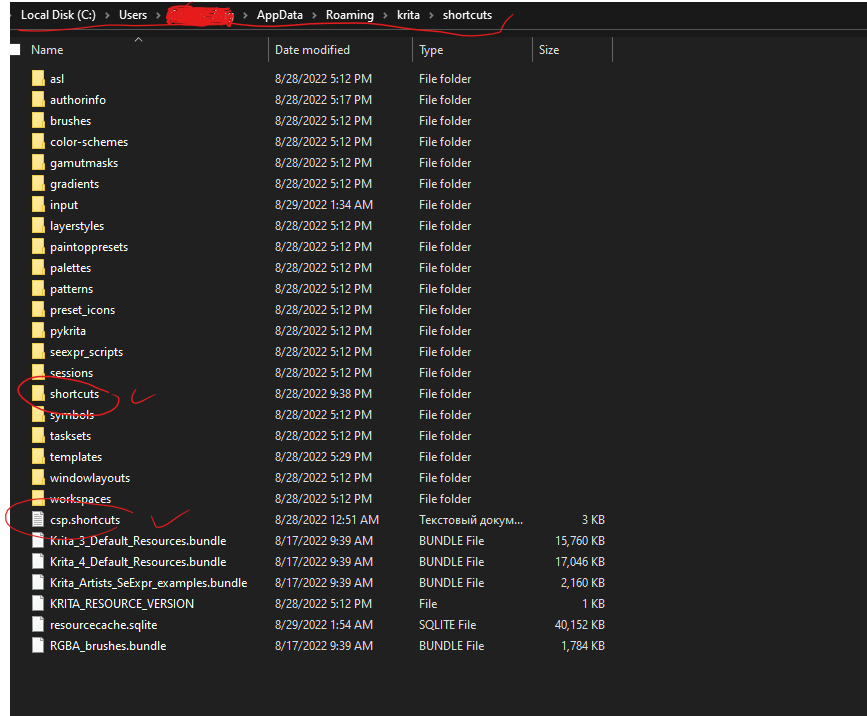The image size is (867, 716).
Task: Select the Krita_Artists_SeExpr_examples.bundle file
Action: pos(148,583)
